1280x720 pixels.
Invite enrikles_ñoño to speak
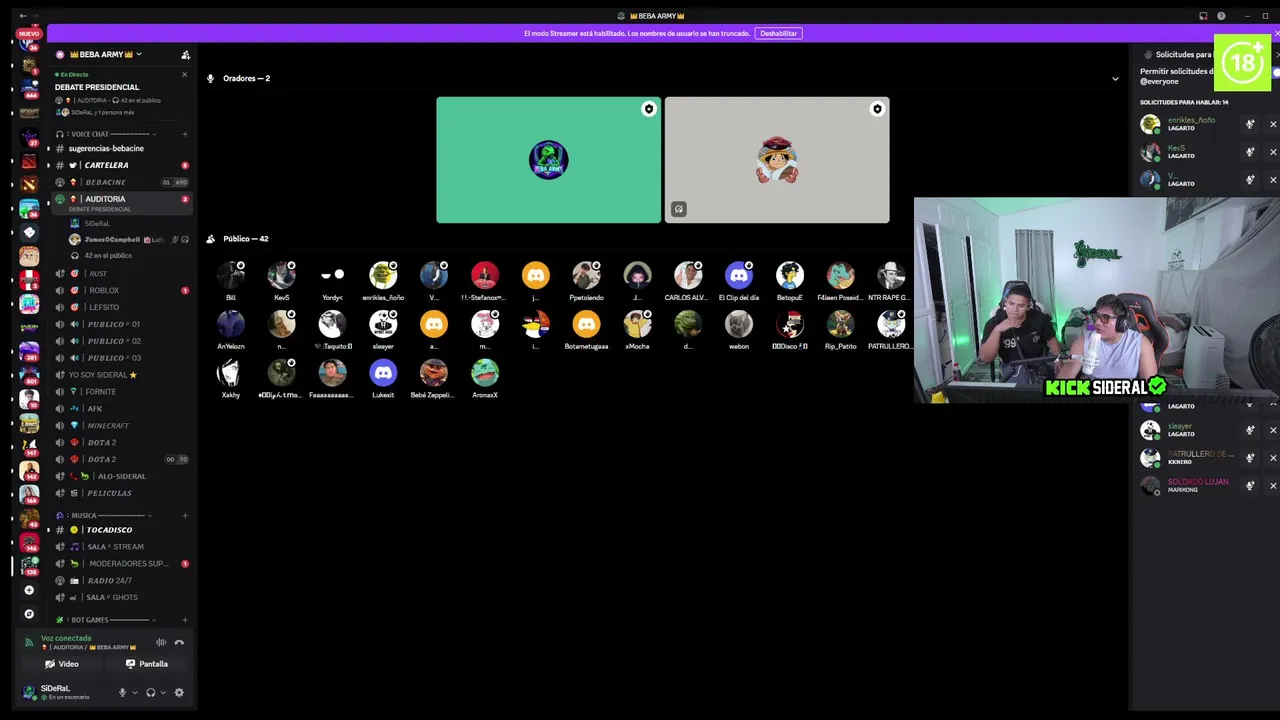point(1250,124)
